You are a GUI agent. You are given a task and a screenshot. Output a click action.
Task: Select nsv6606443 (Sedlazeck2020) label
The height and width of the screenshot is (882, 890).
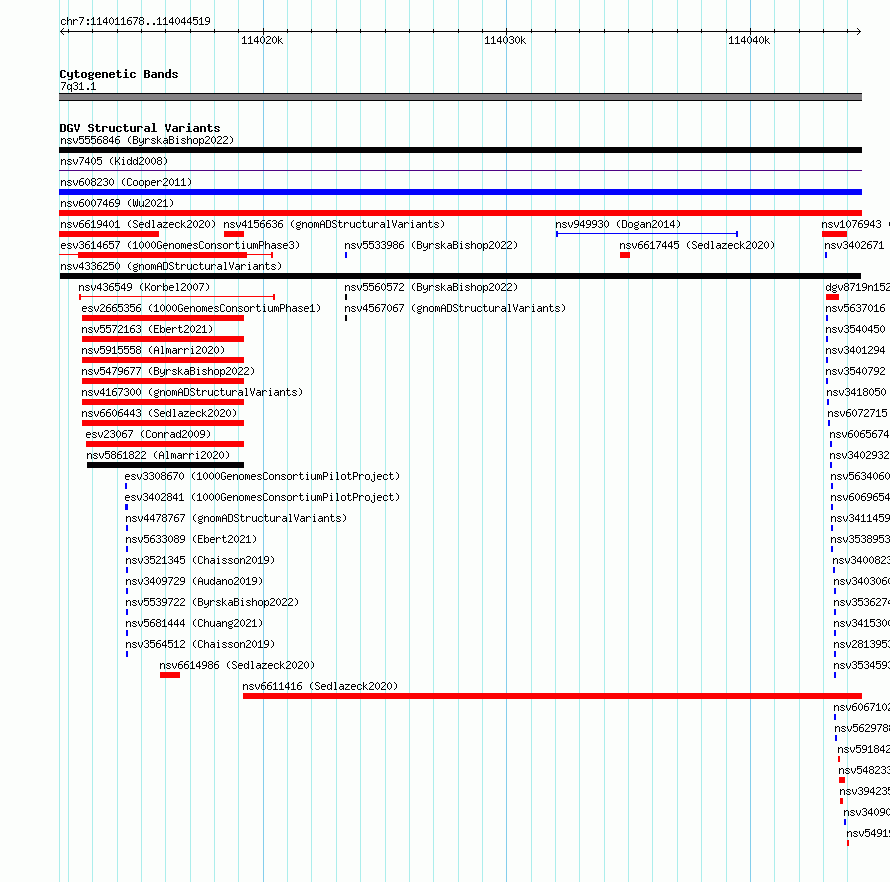(x=159, y=413)
